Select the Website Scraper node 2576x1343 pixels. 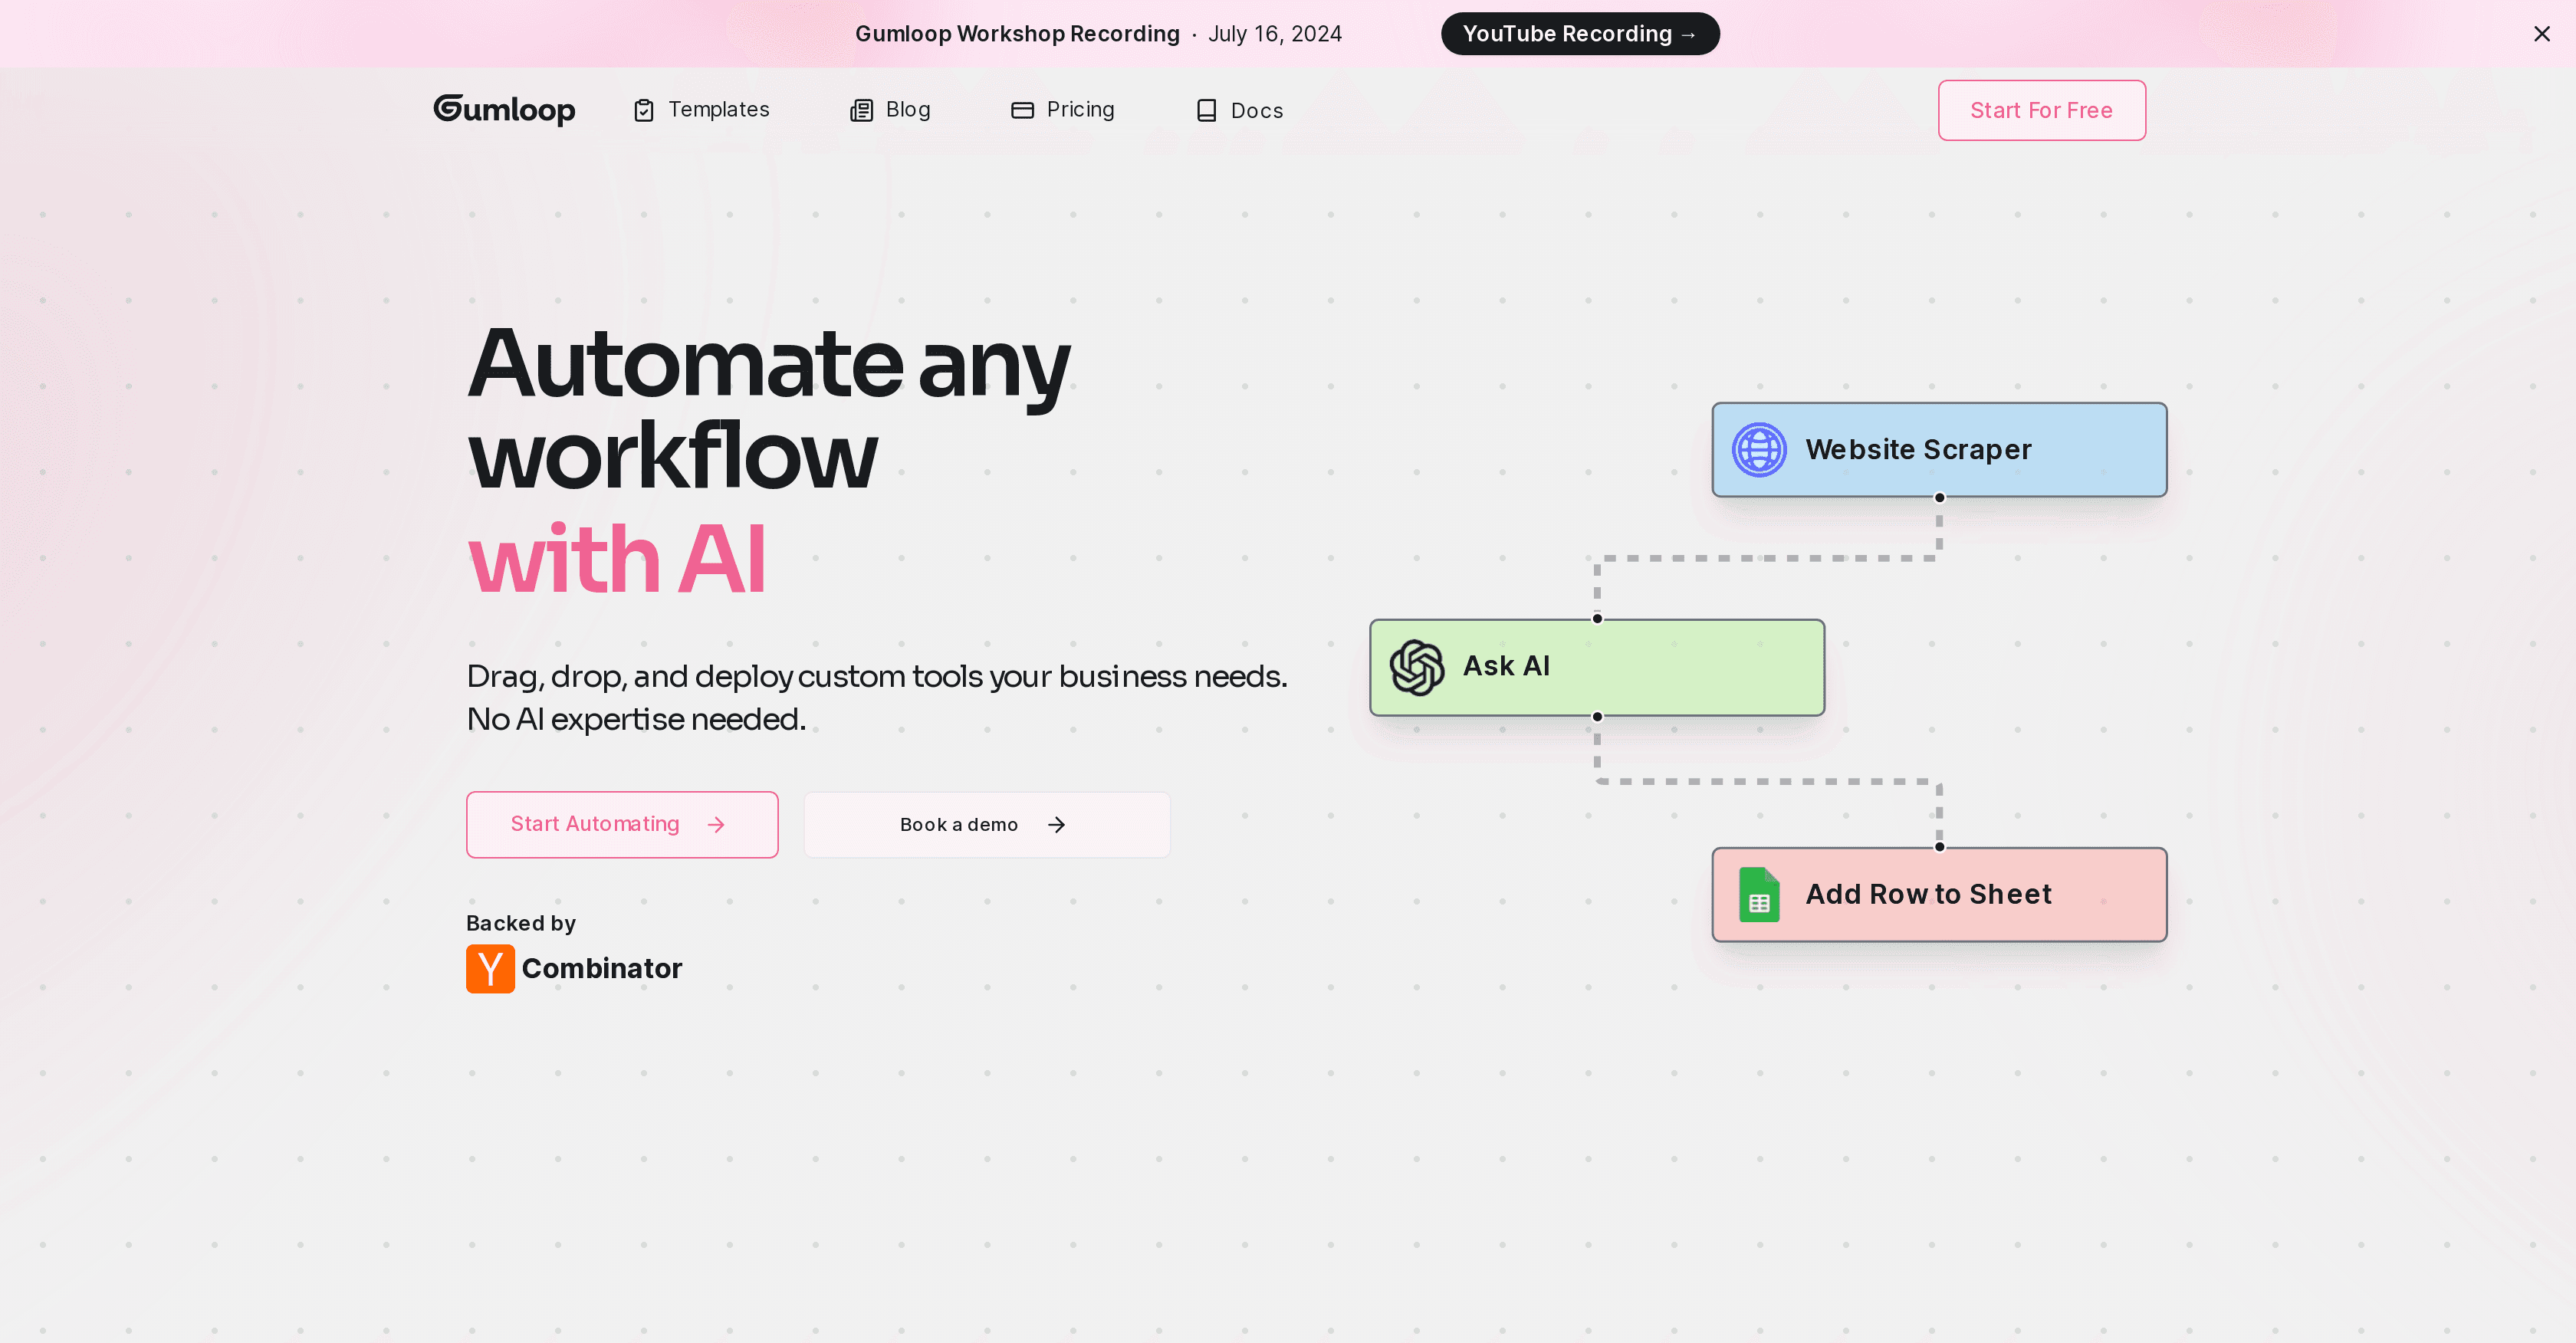pyautogui.click(x=1938, y=449)
